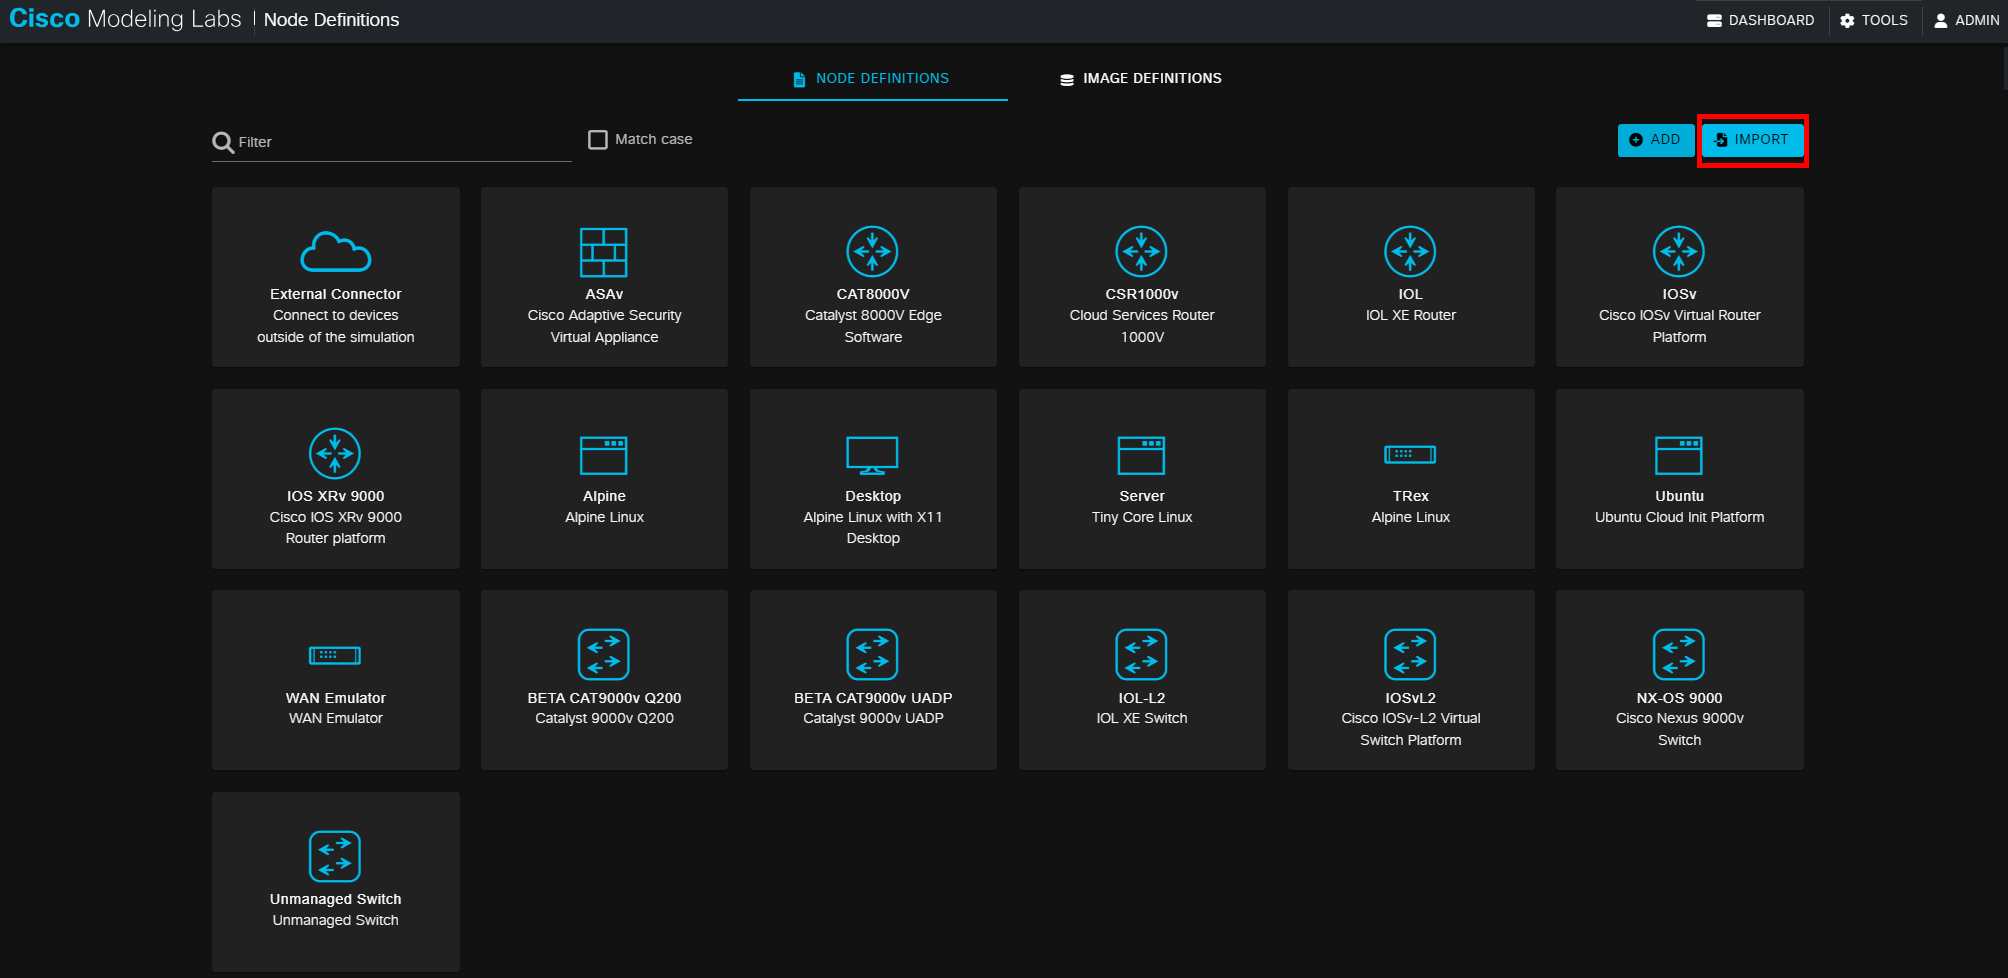
Task: Open the Admin user menu
Action: tap(1966, 20)
